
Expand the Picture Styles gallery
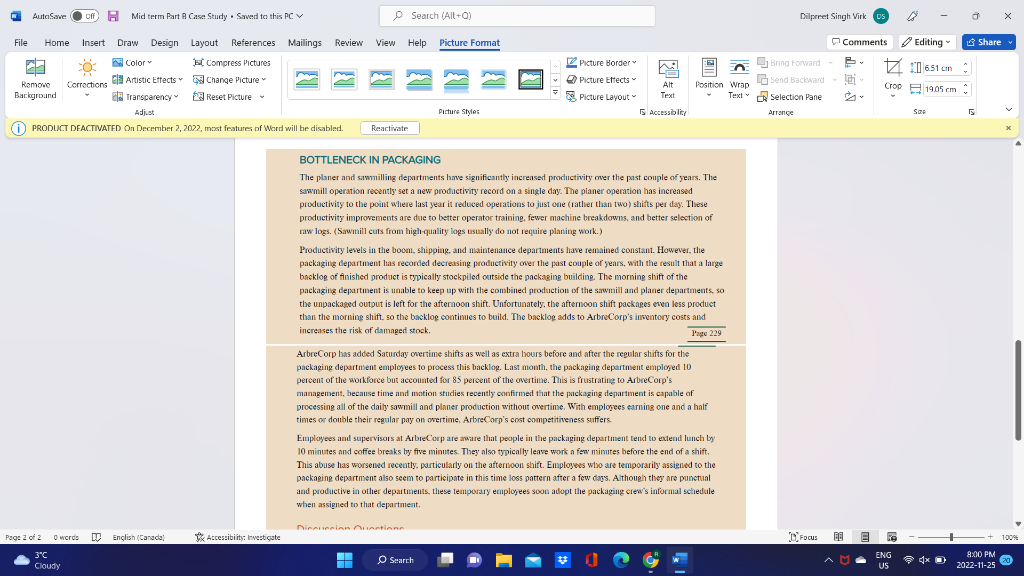(x=555, y=93)
